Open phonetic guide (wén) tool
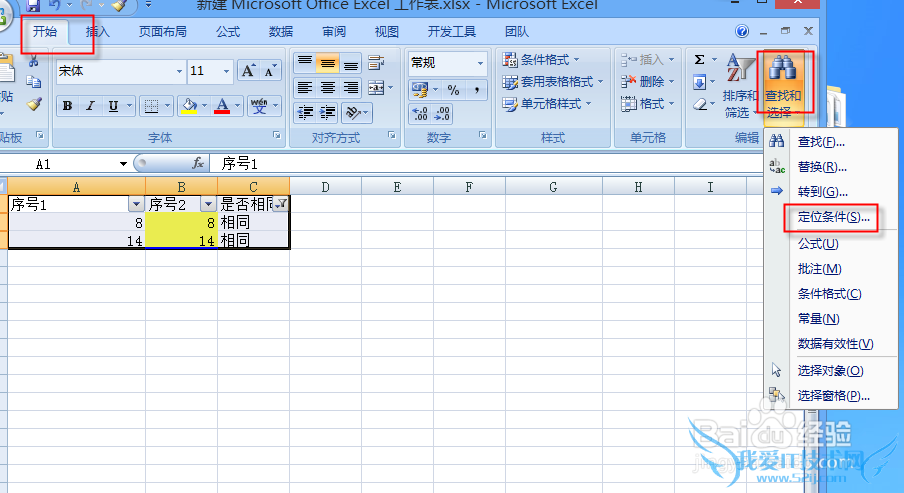 pos(259,106)
